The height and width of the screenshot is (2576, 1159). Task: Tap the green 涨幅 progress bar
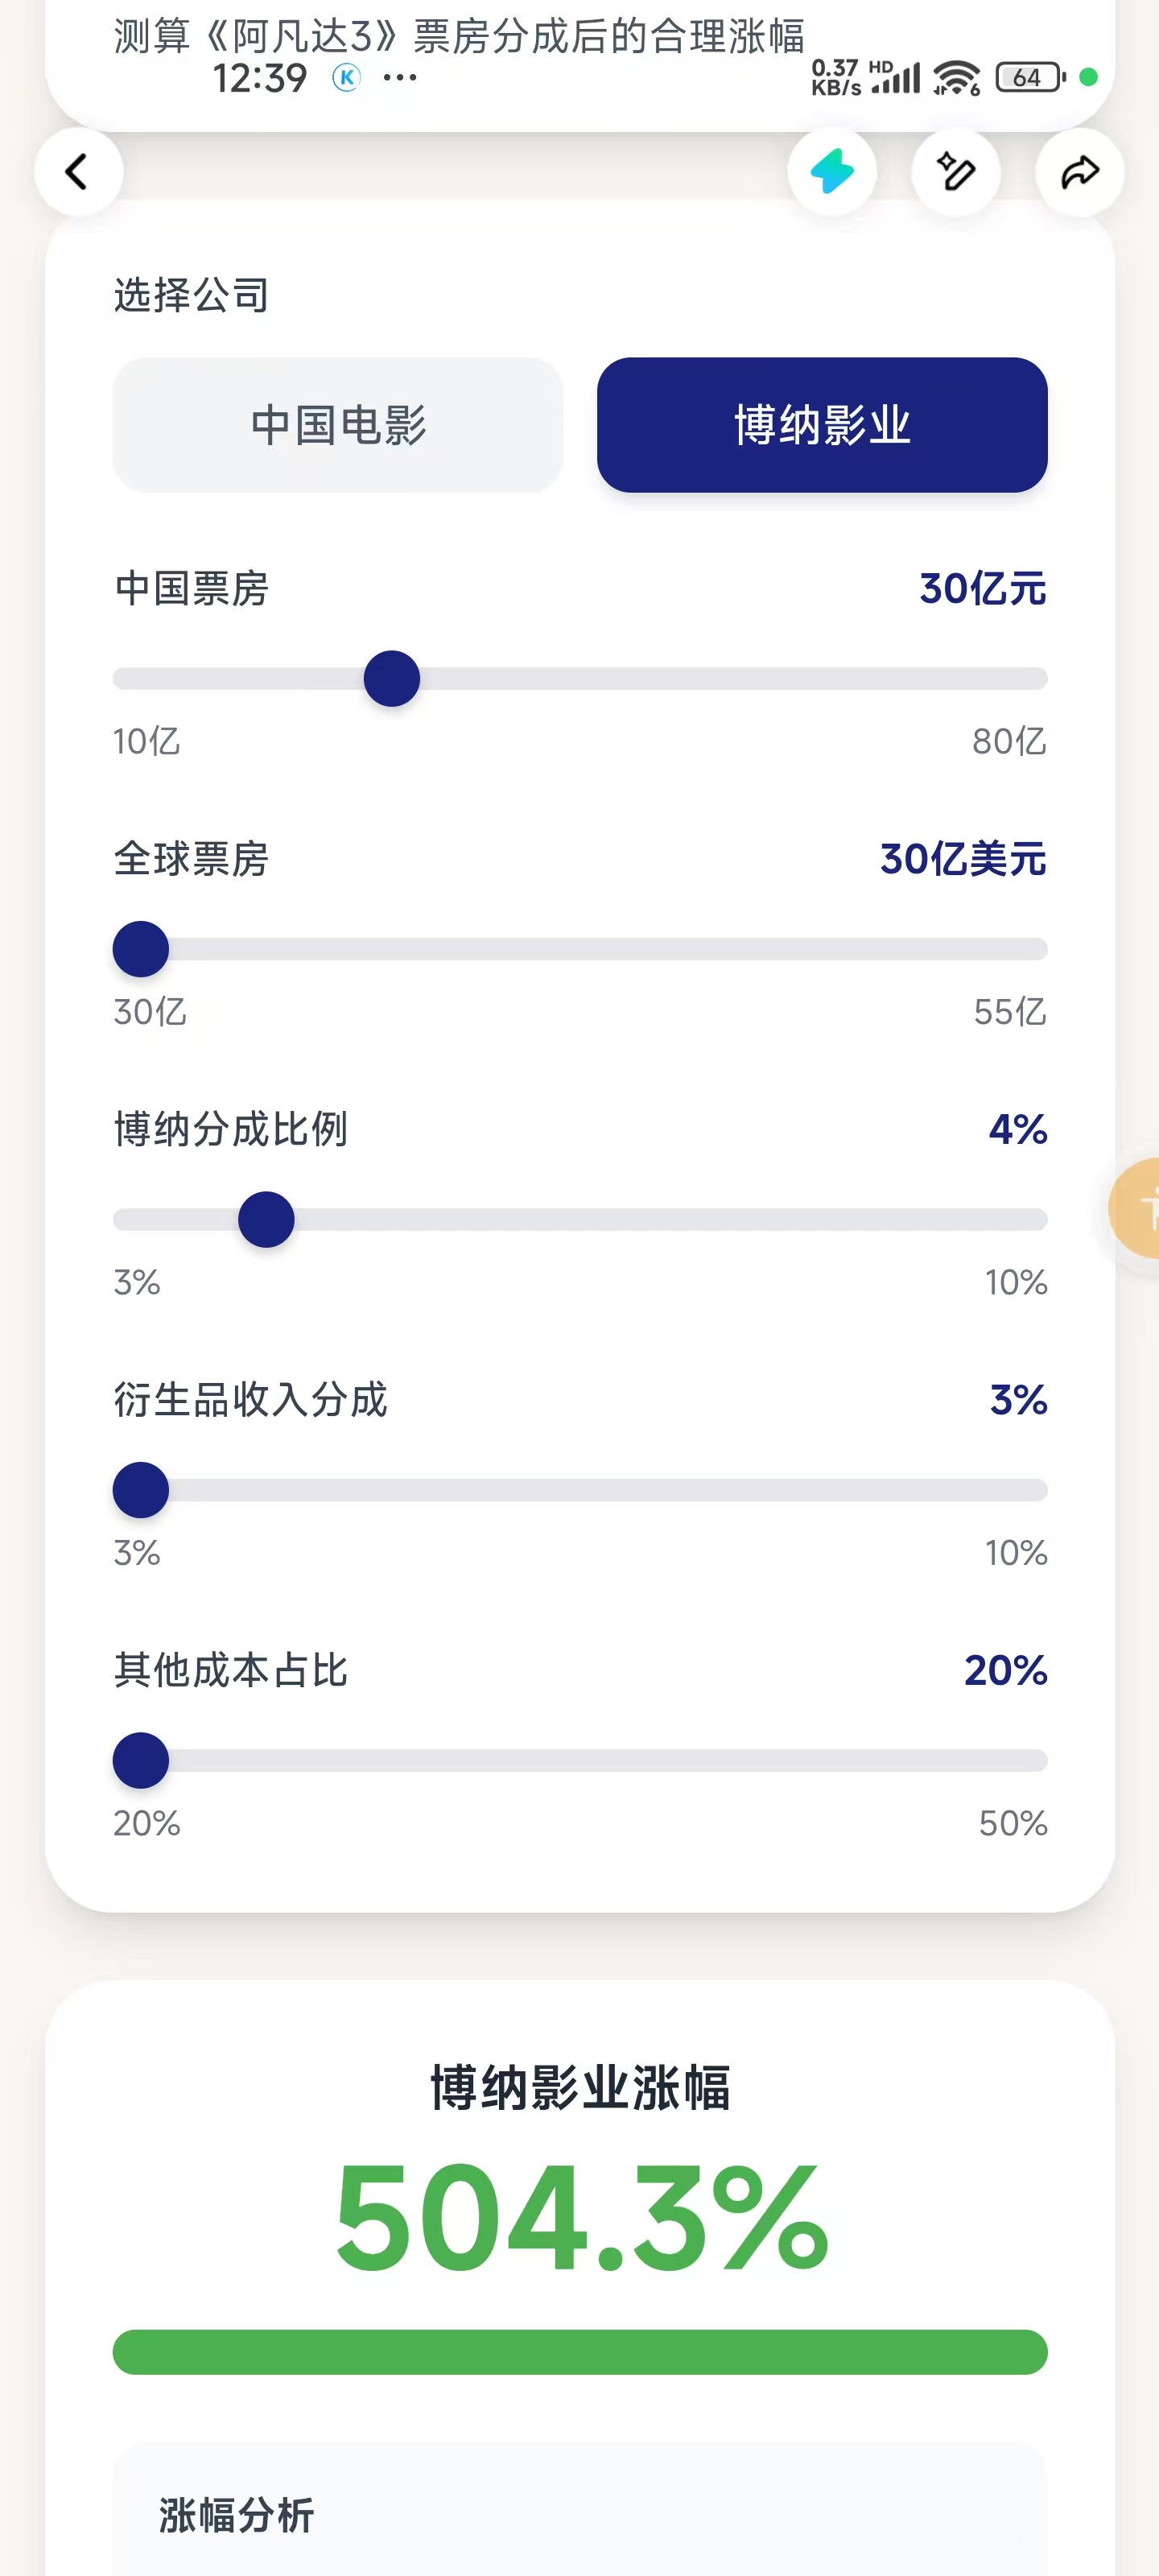click(x=580, y=2352)
